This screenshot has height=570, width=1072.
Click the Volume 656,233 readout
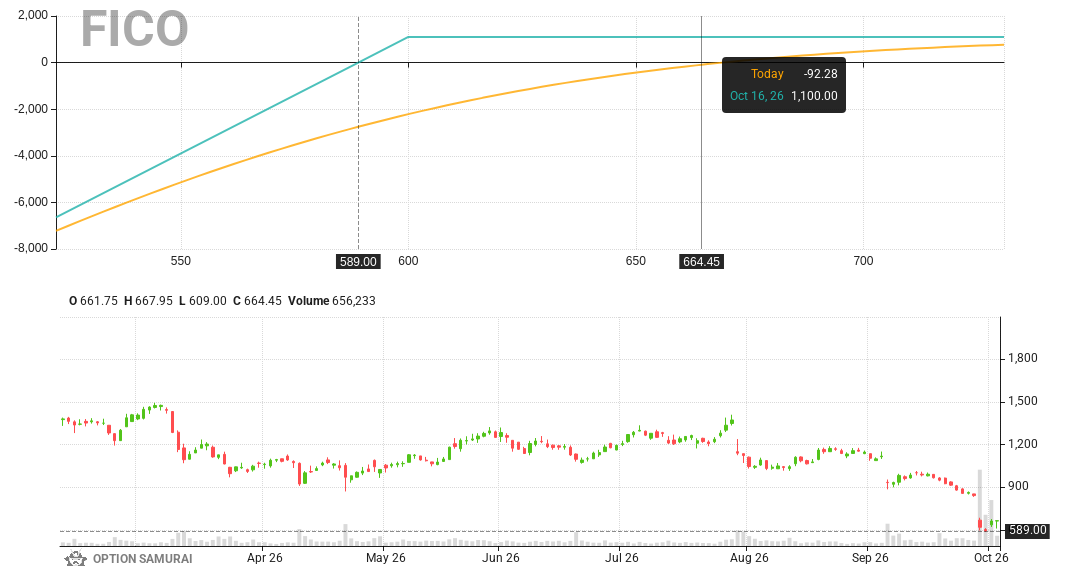tap(332, 301)
